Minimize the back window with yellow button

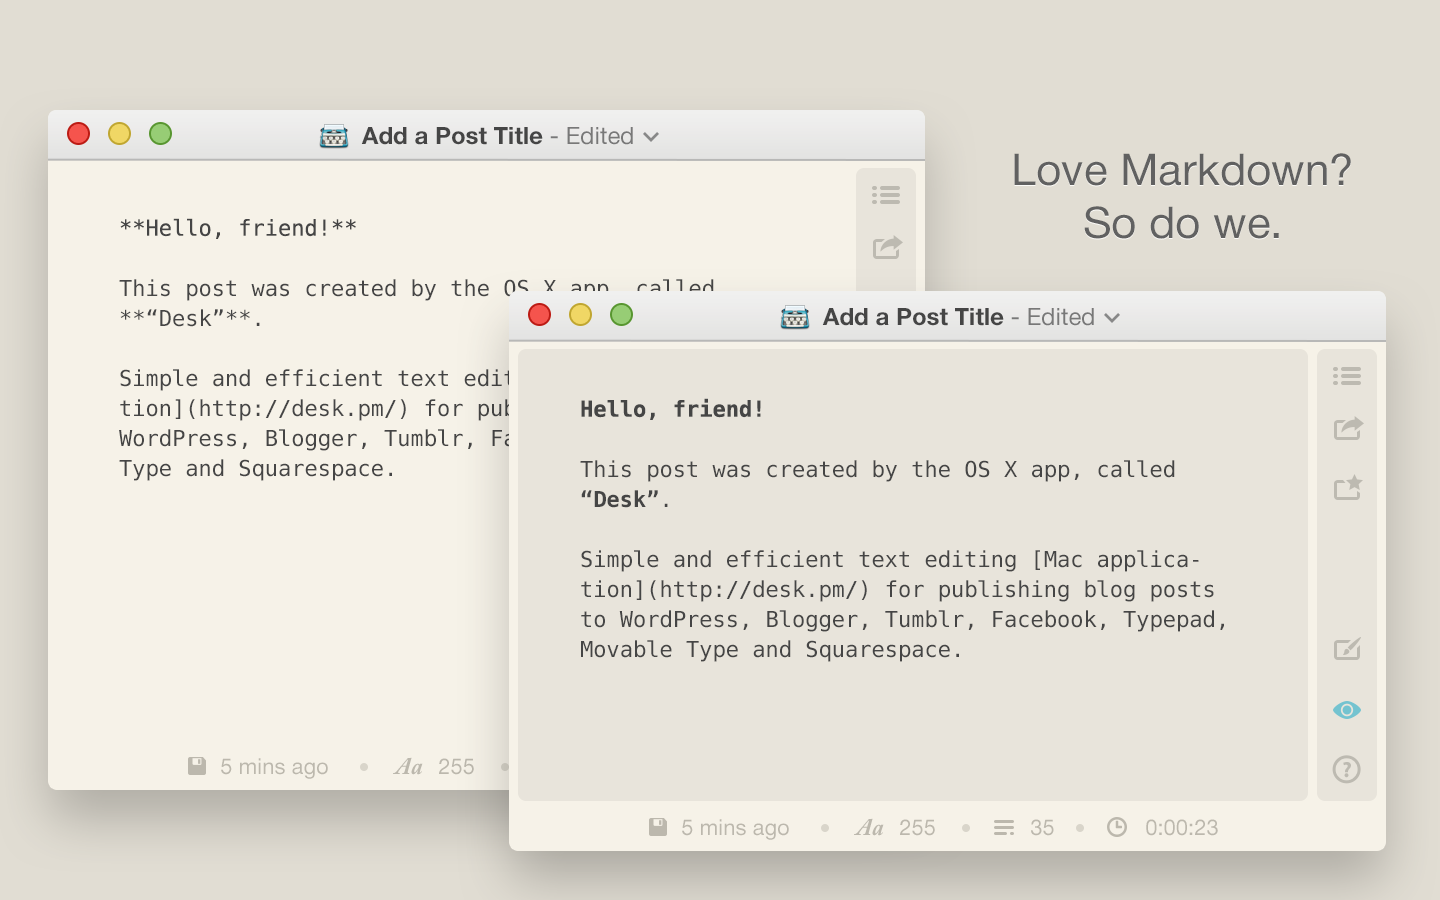coord(119,134)
